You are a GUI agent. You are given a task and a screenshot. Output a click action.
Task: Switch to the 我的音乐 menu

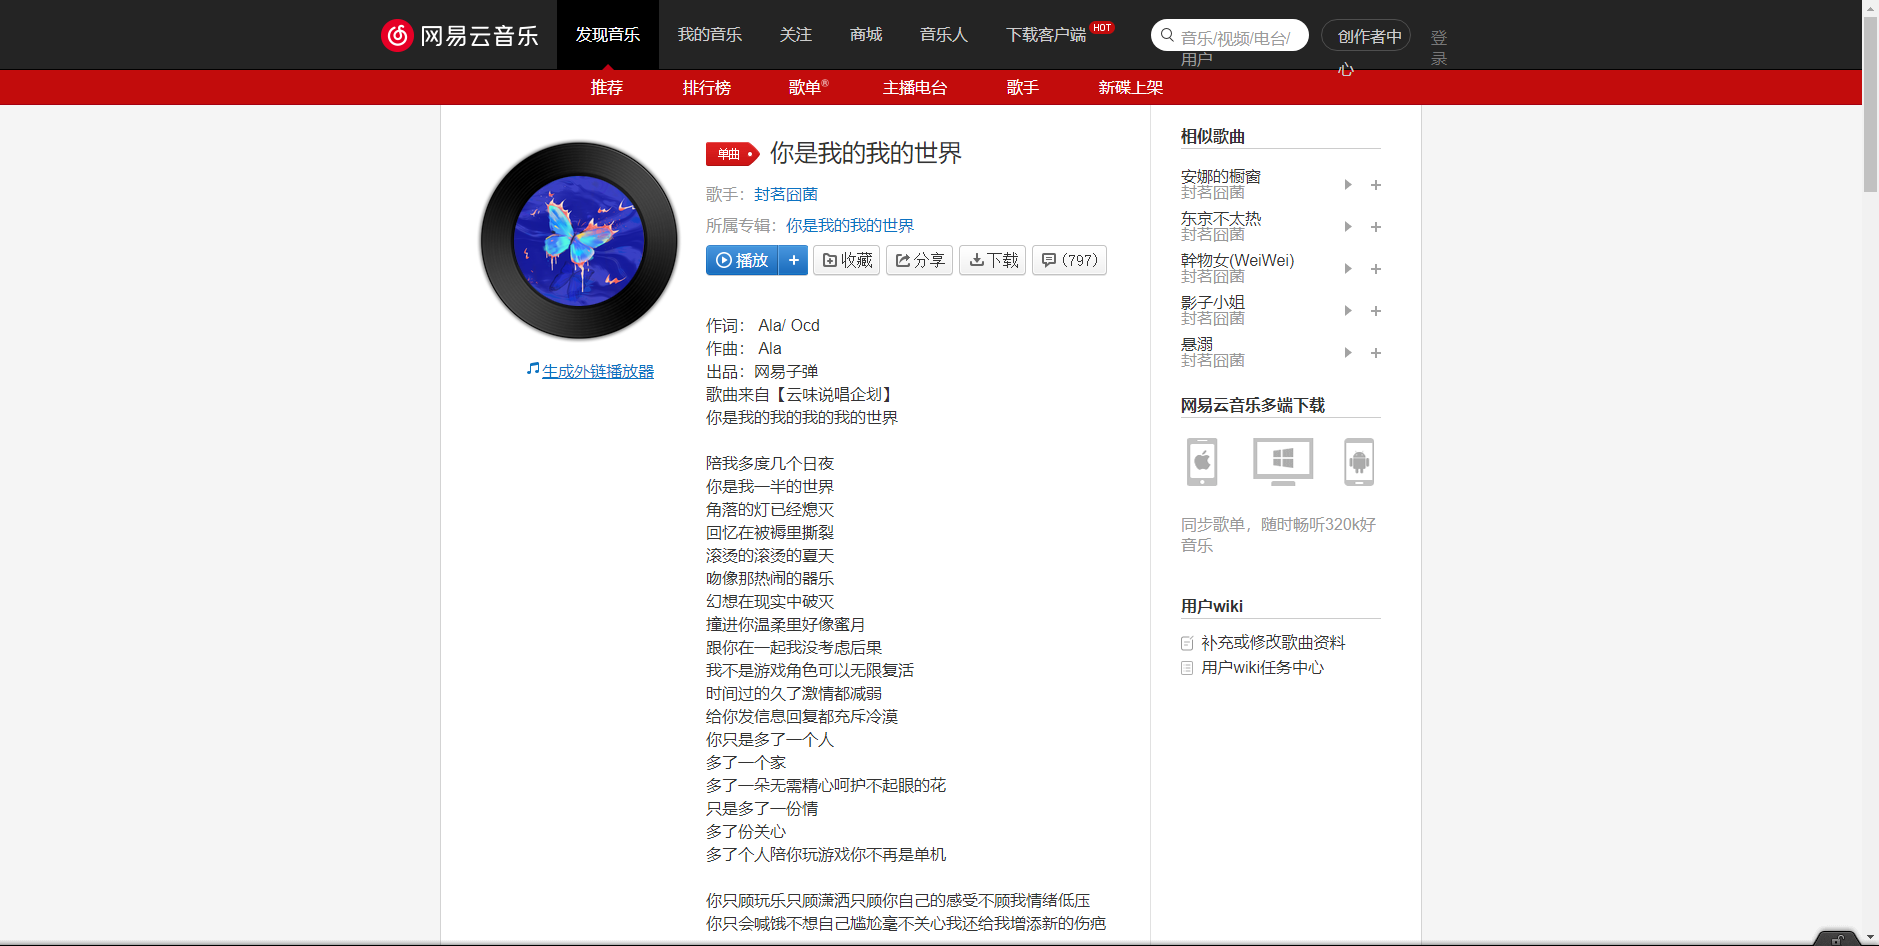(x=710, y=34)
